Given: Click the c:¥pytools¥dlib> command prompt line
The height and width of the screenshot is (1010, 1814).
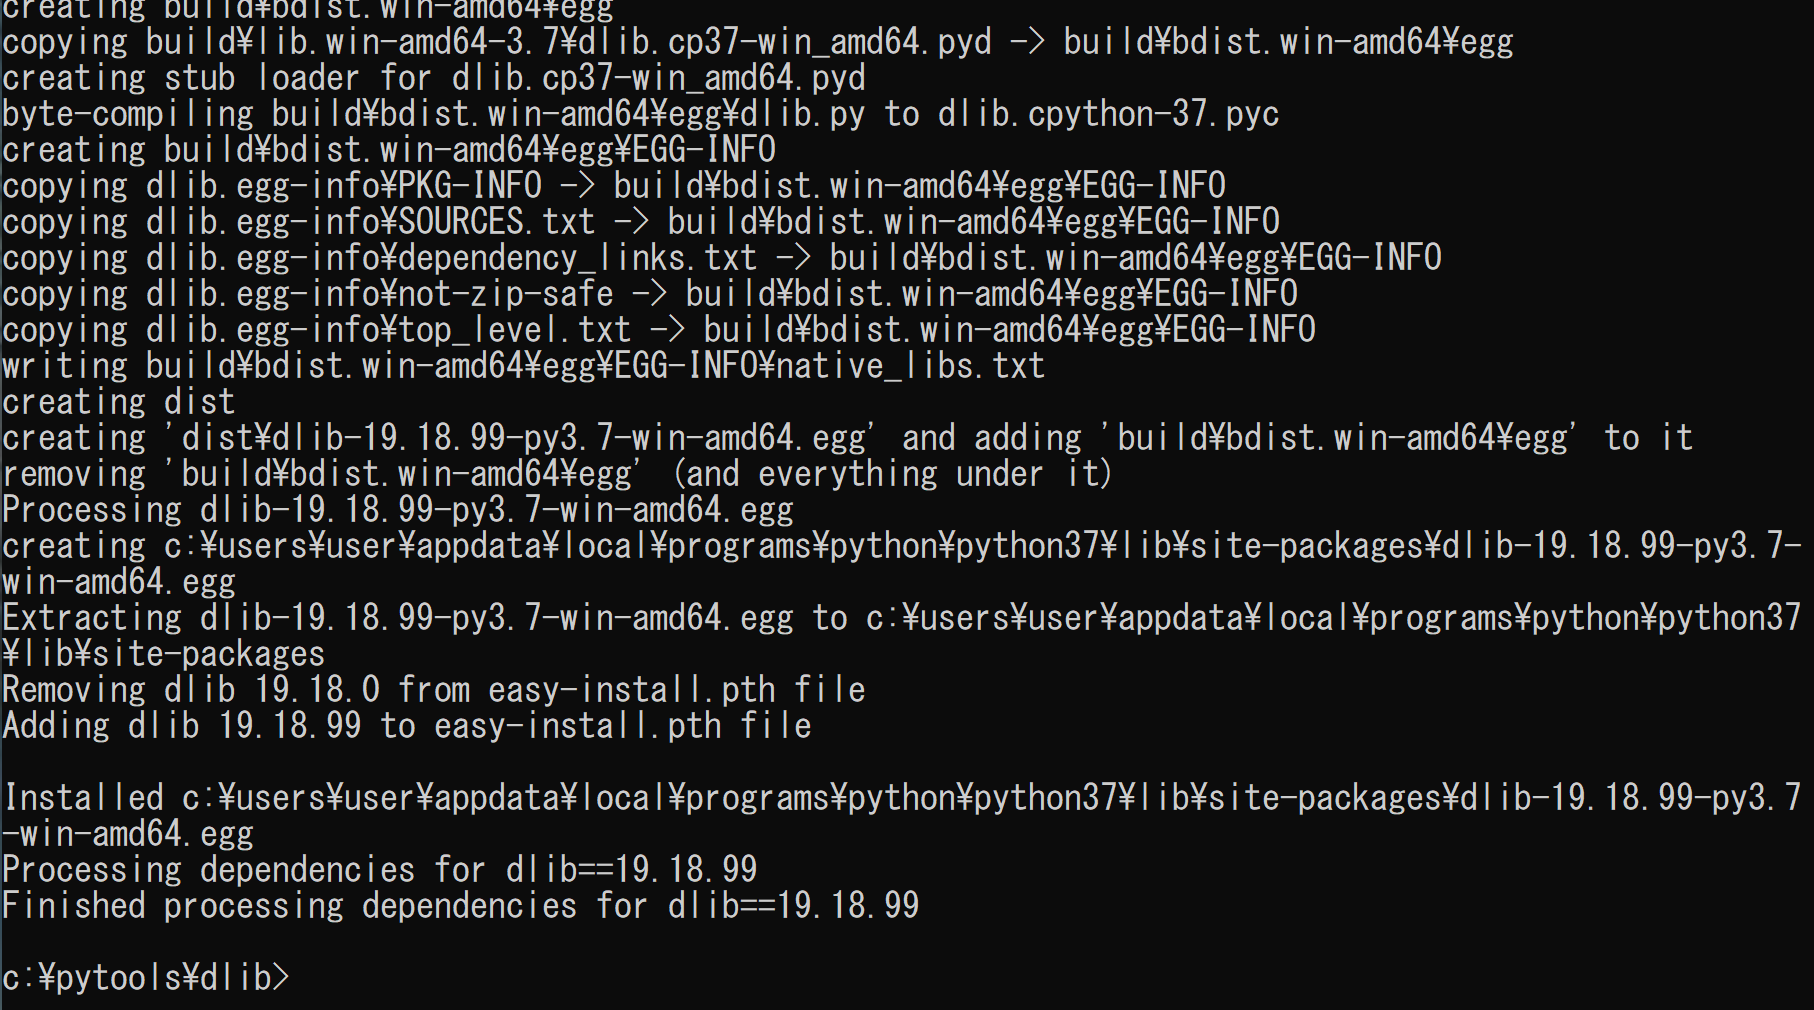Looking at the screenshot, I should tap(146, 977).
